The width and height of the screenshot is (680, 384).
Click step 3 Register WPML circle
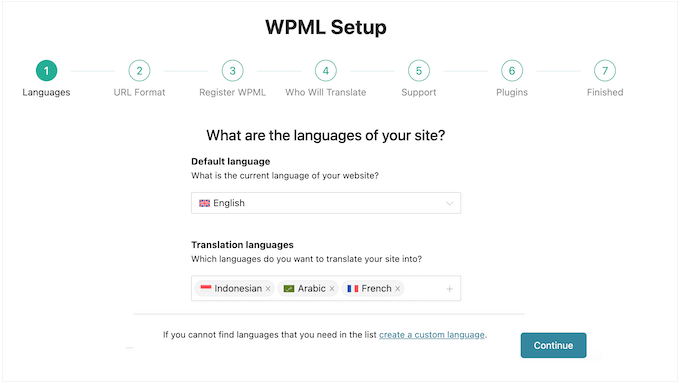pyautogui.click(x=232, y=71)
